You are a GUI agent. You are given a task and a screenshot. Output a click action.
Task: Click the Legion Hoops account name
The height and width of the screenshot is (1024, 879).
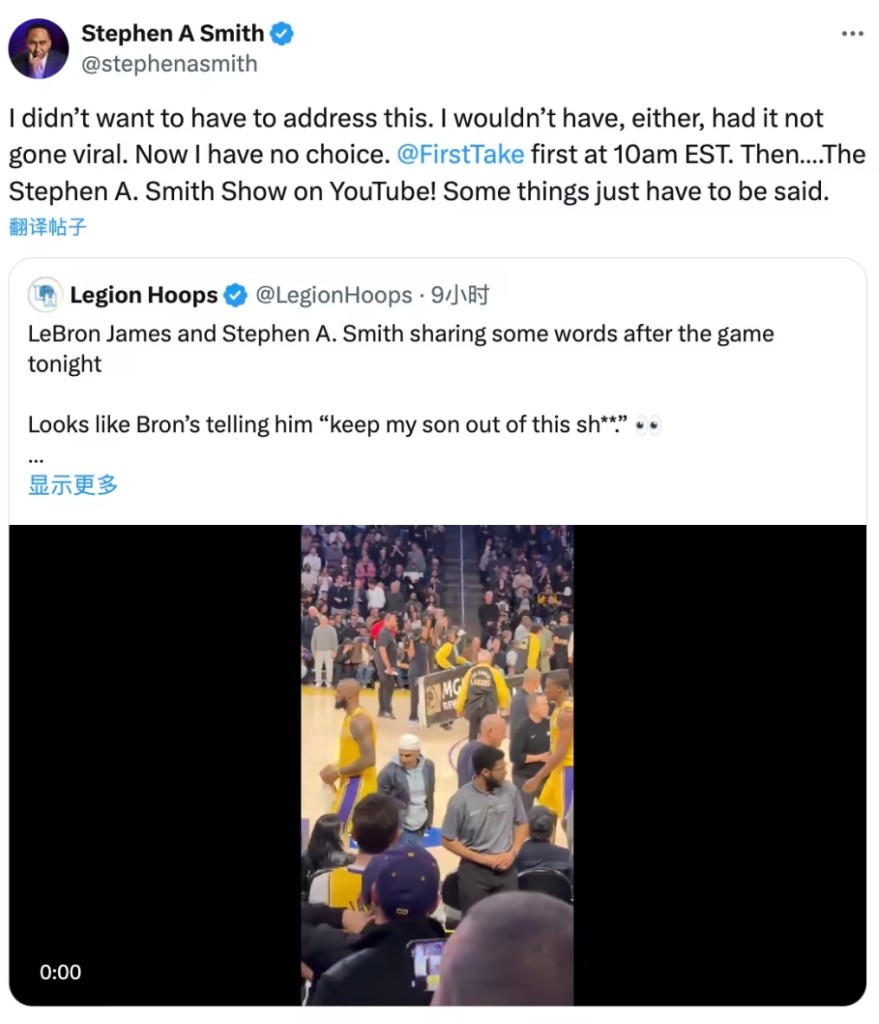tap(143, 295)
